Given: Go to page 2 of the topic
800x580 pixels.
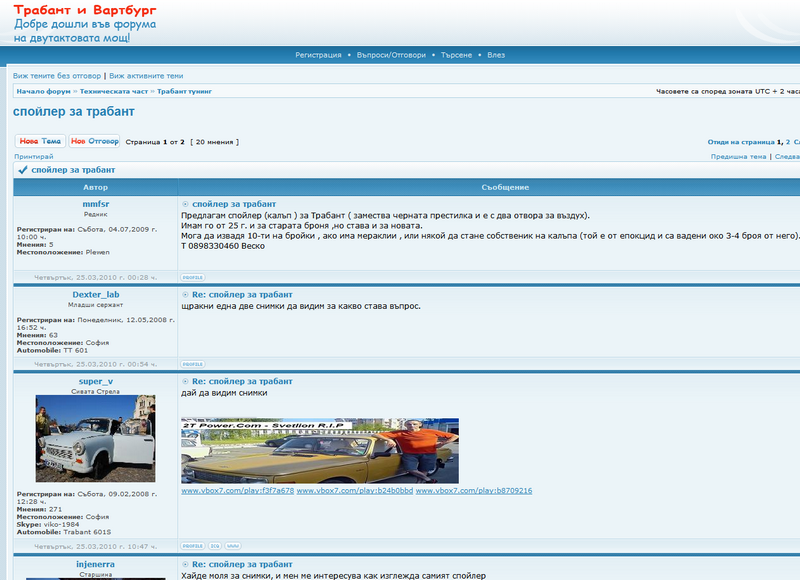Looking at the screenshot, I should tap(788, 142).
